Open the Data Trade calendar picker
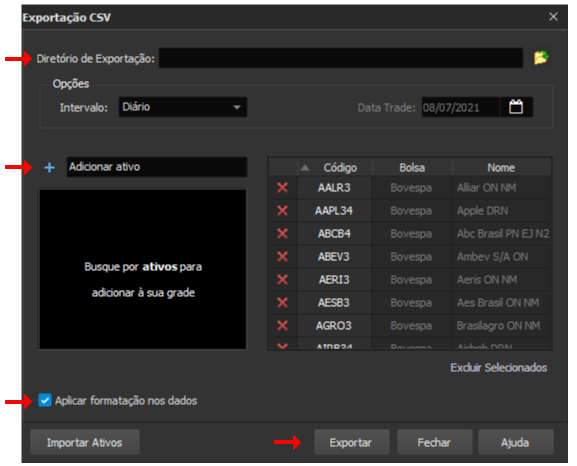The width and height of the screenshot is (577, 466). 516,107
